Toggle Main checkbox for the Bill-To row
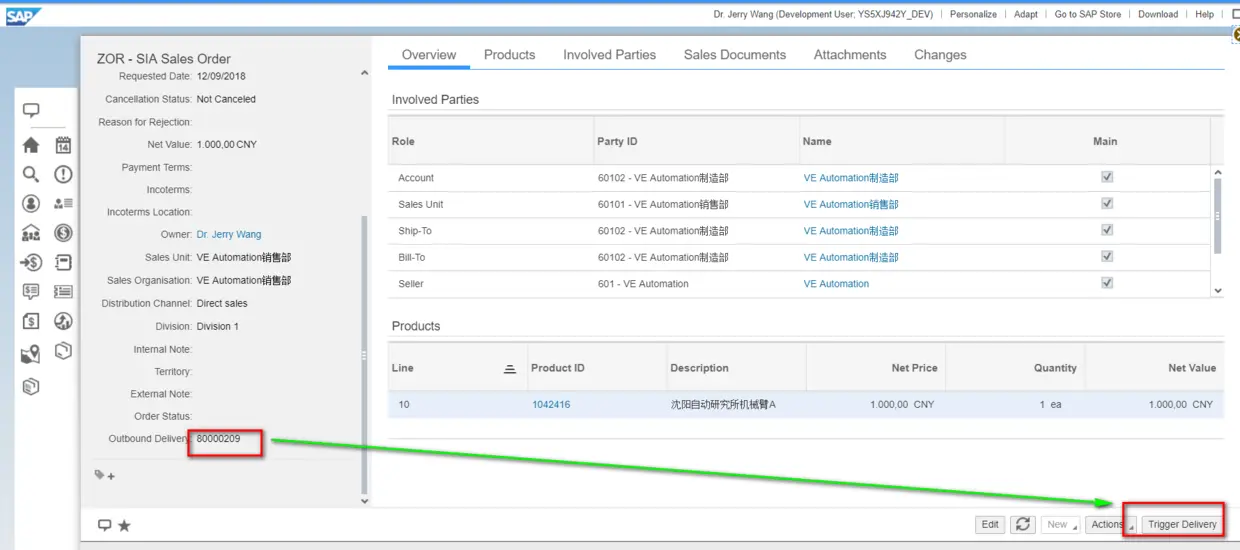Screen dimensions: 1240x550 coord(1107,256)
